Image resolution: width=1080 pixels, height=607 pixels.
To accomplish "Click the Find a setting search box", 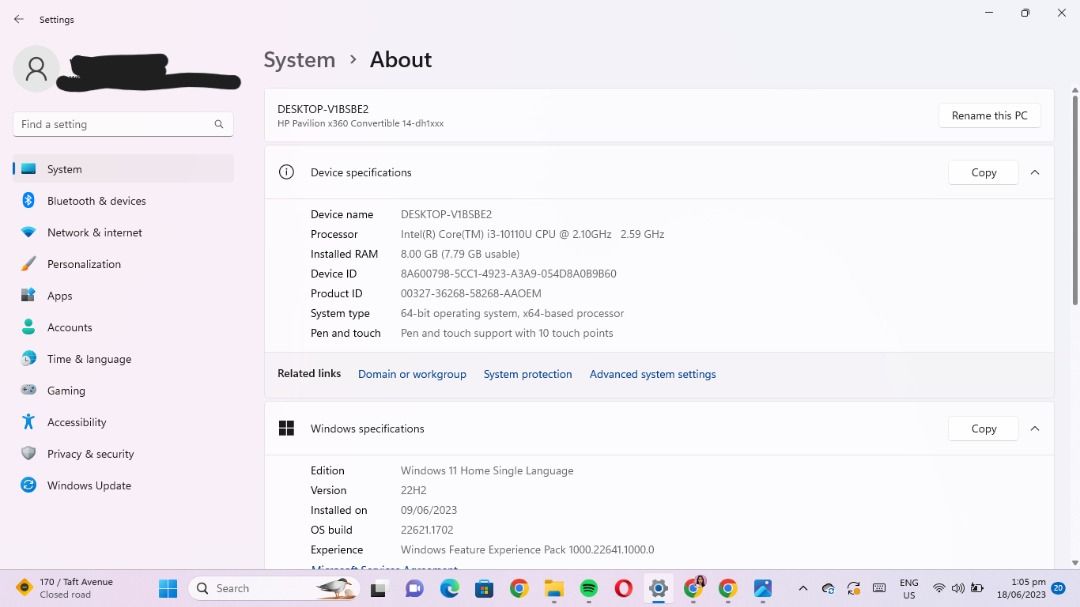I will point(115,124).
